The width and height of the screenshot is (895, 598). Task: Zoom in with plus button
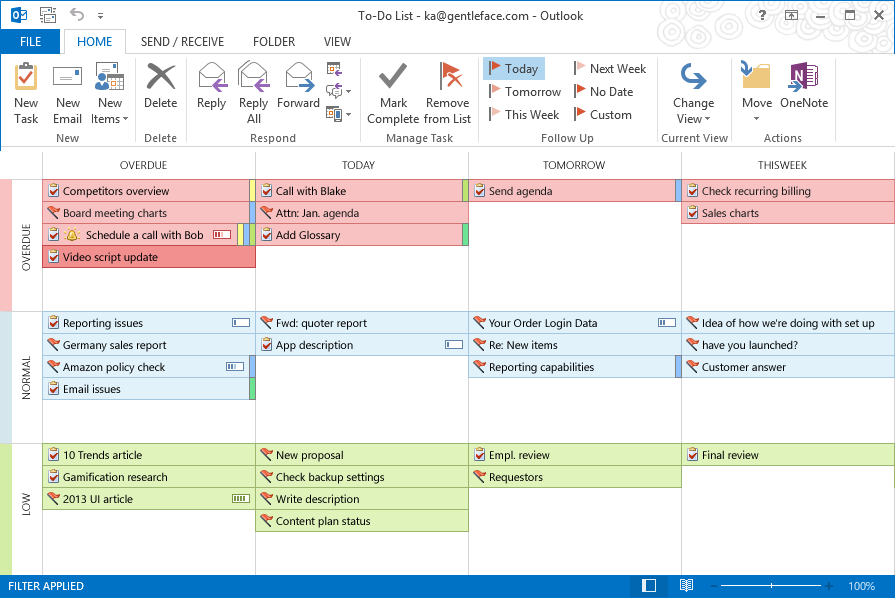point(829,586)
